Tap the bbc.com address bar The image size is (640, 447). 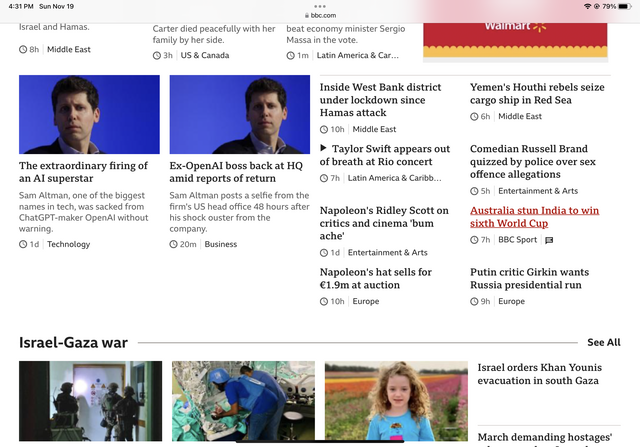[320, 16]
